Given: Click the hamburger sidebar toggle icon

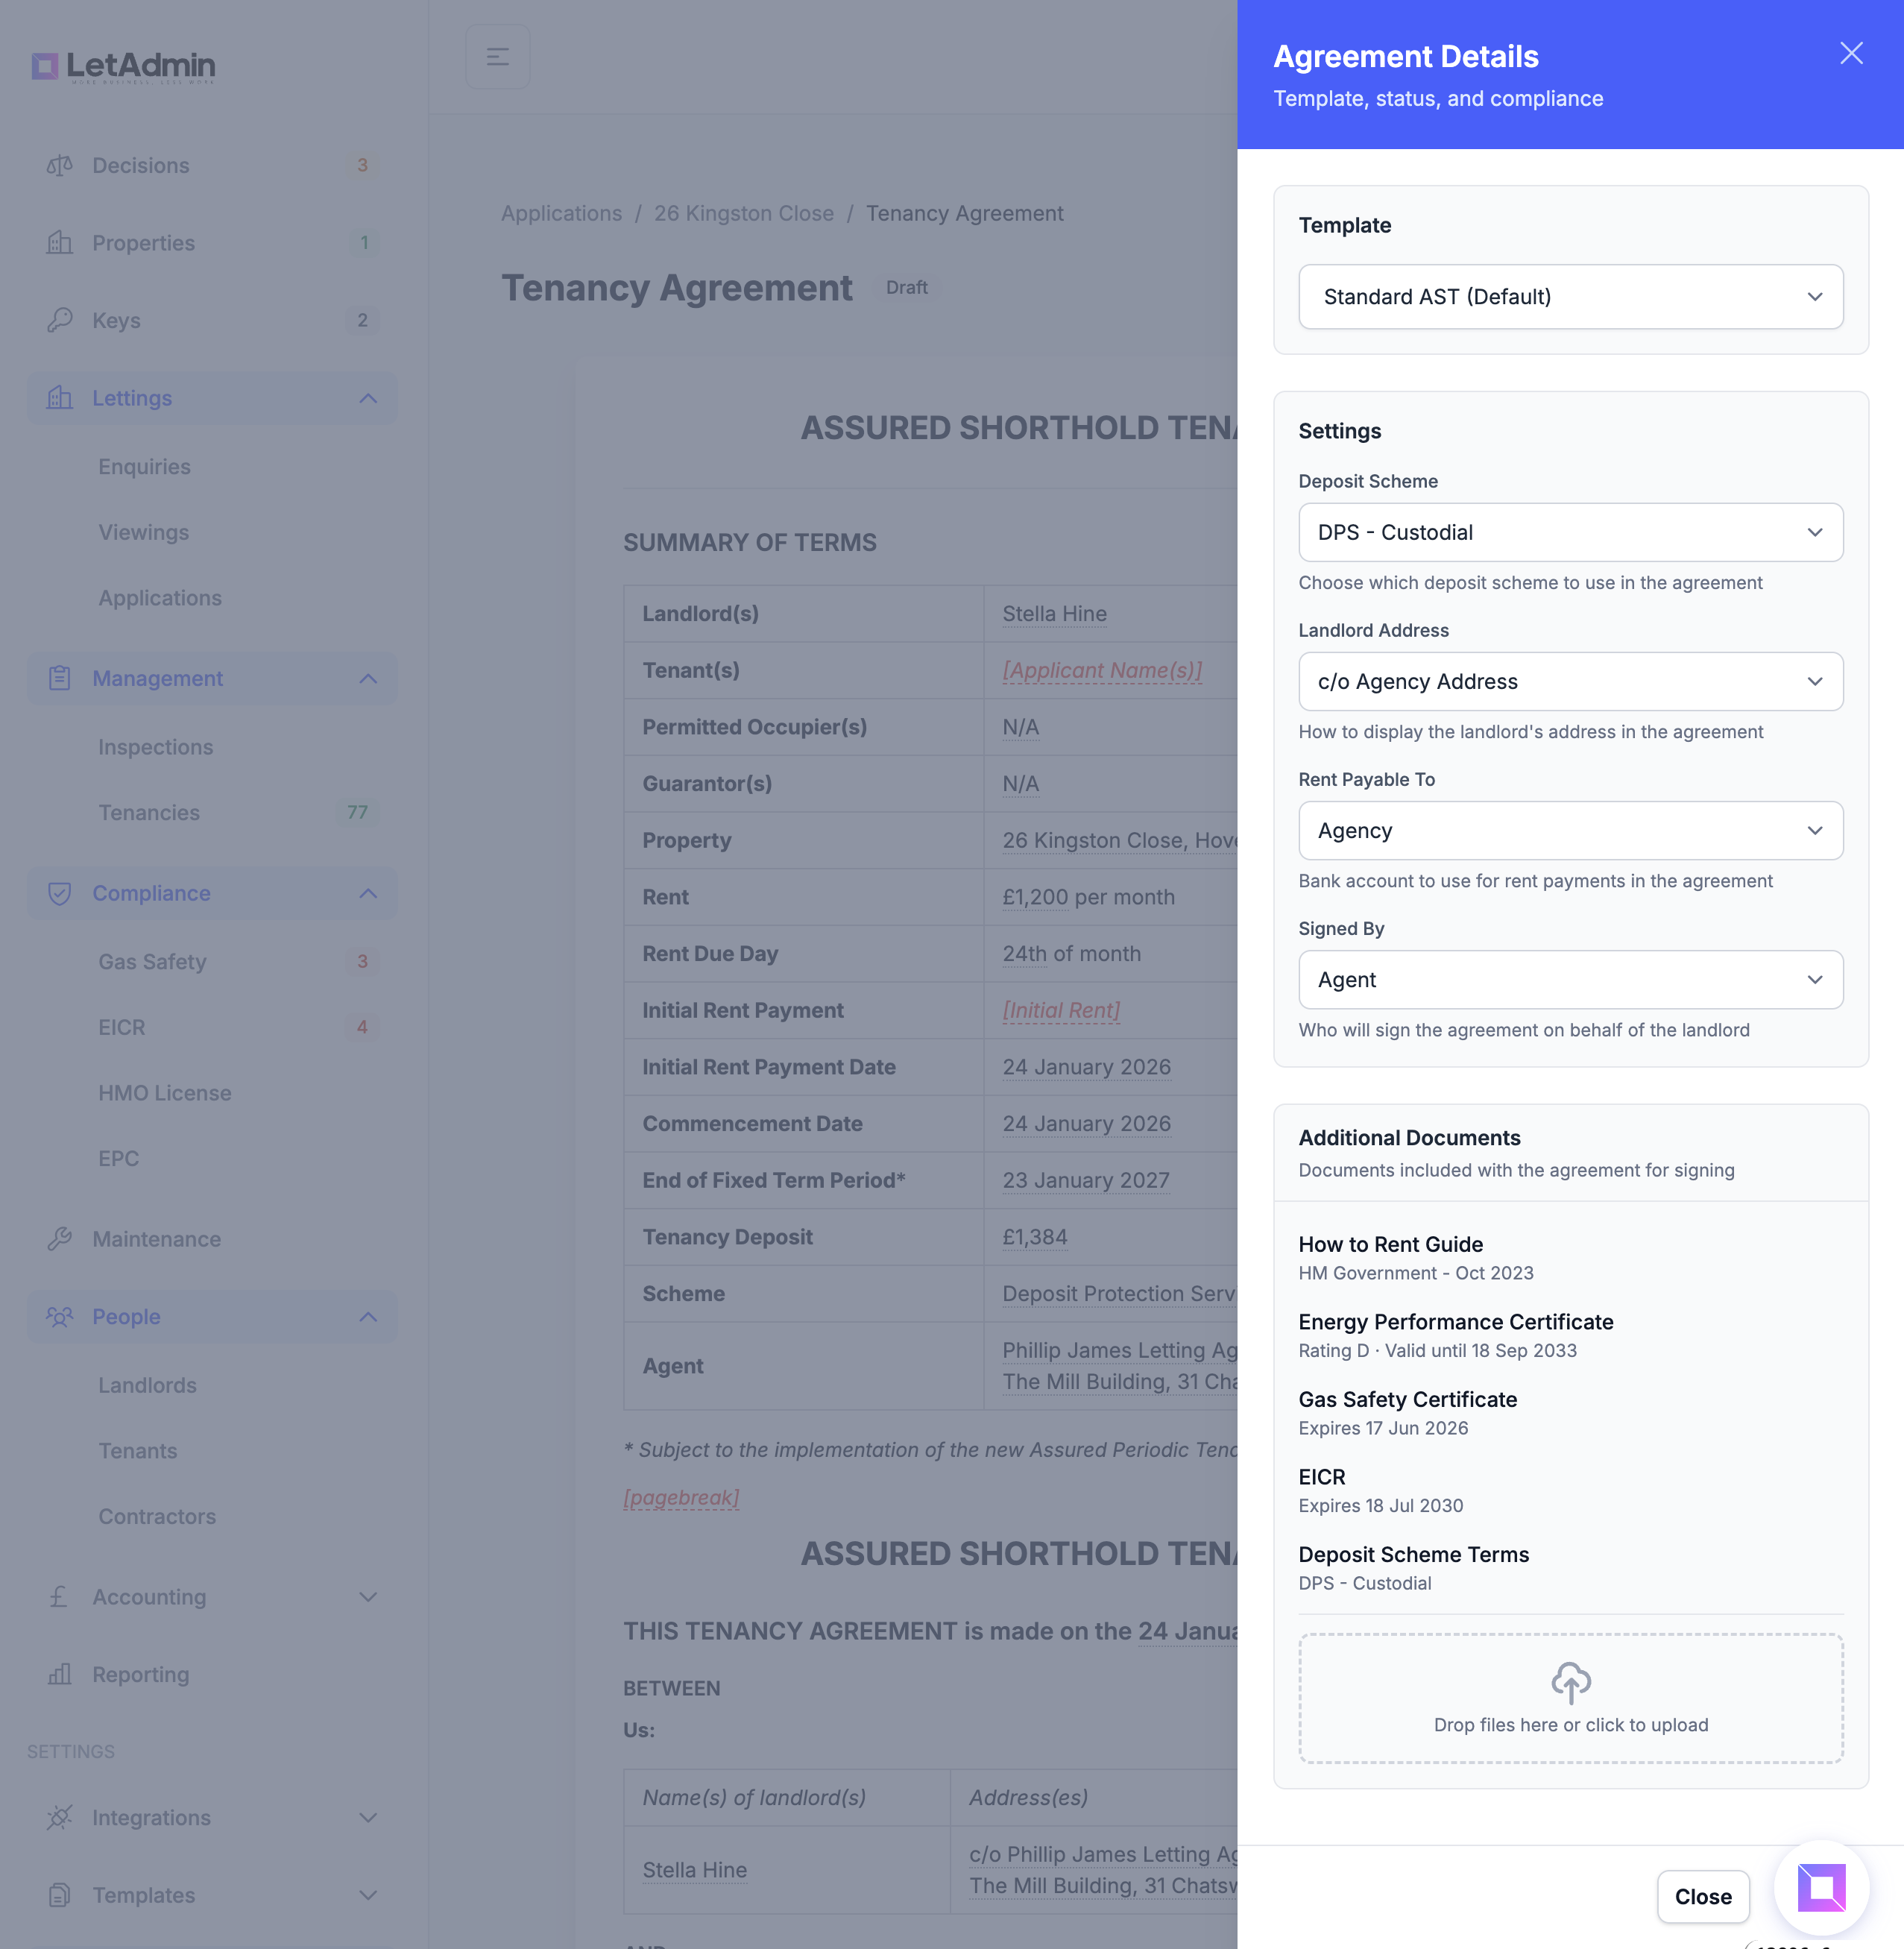Looking at the screenshot, I should (x=497, y=57).
